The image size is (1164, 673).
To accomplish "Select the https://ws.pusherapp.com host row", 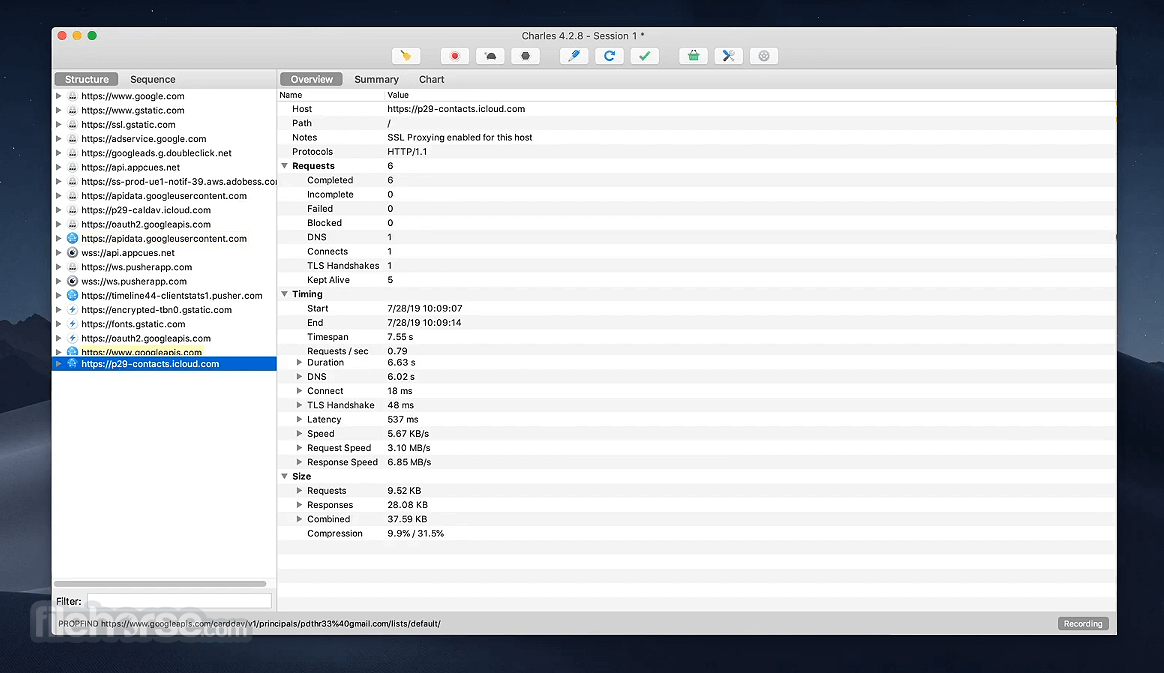I will click(165, 267).
